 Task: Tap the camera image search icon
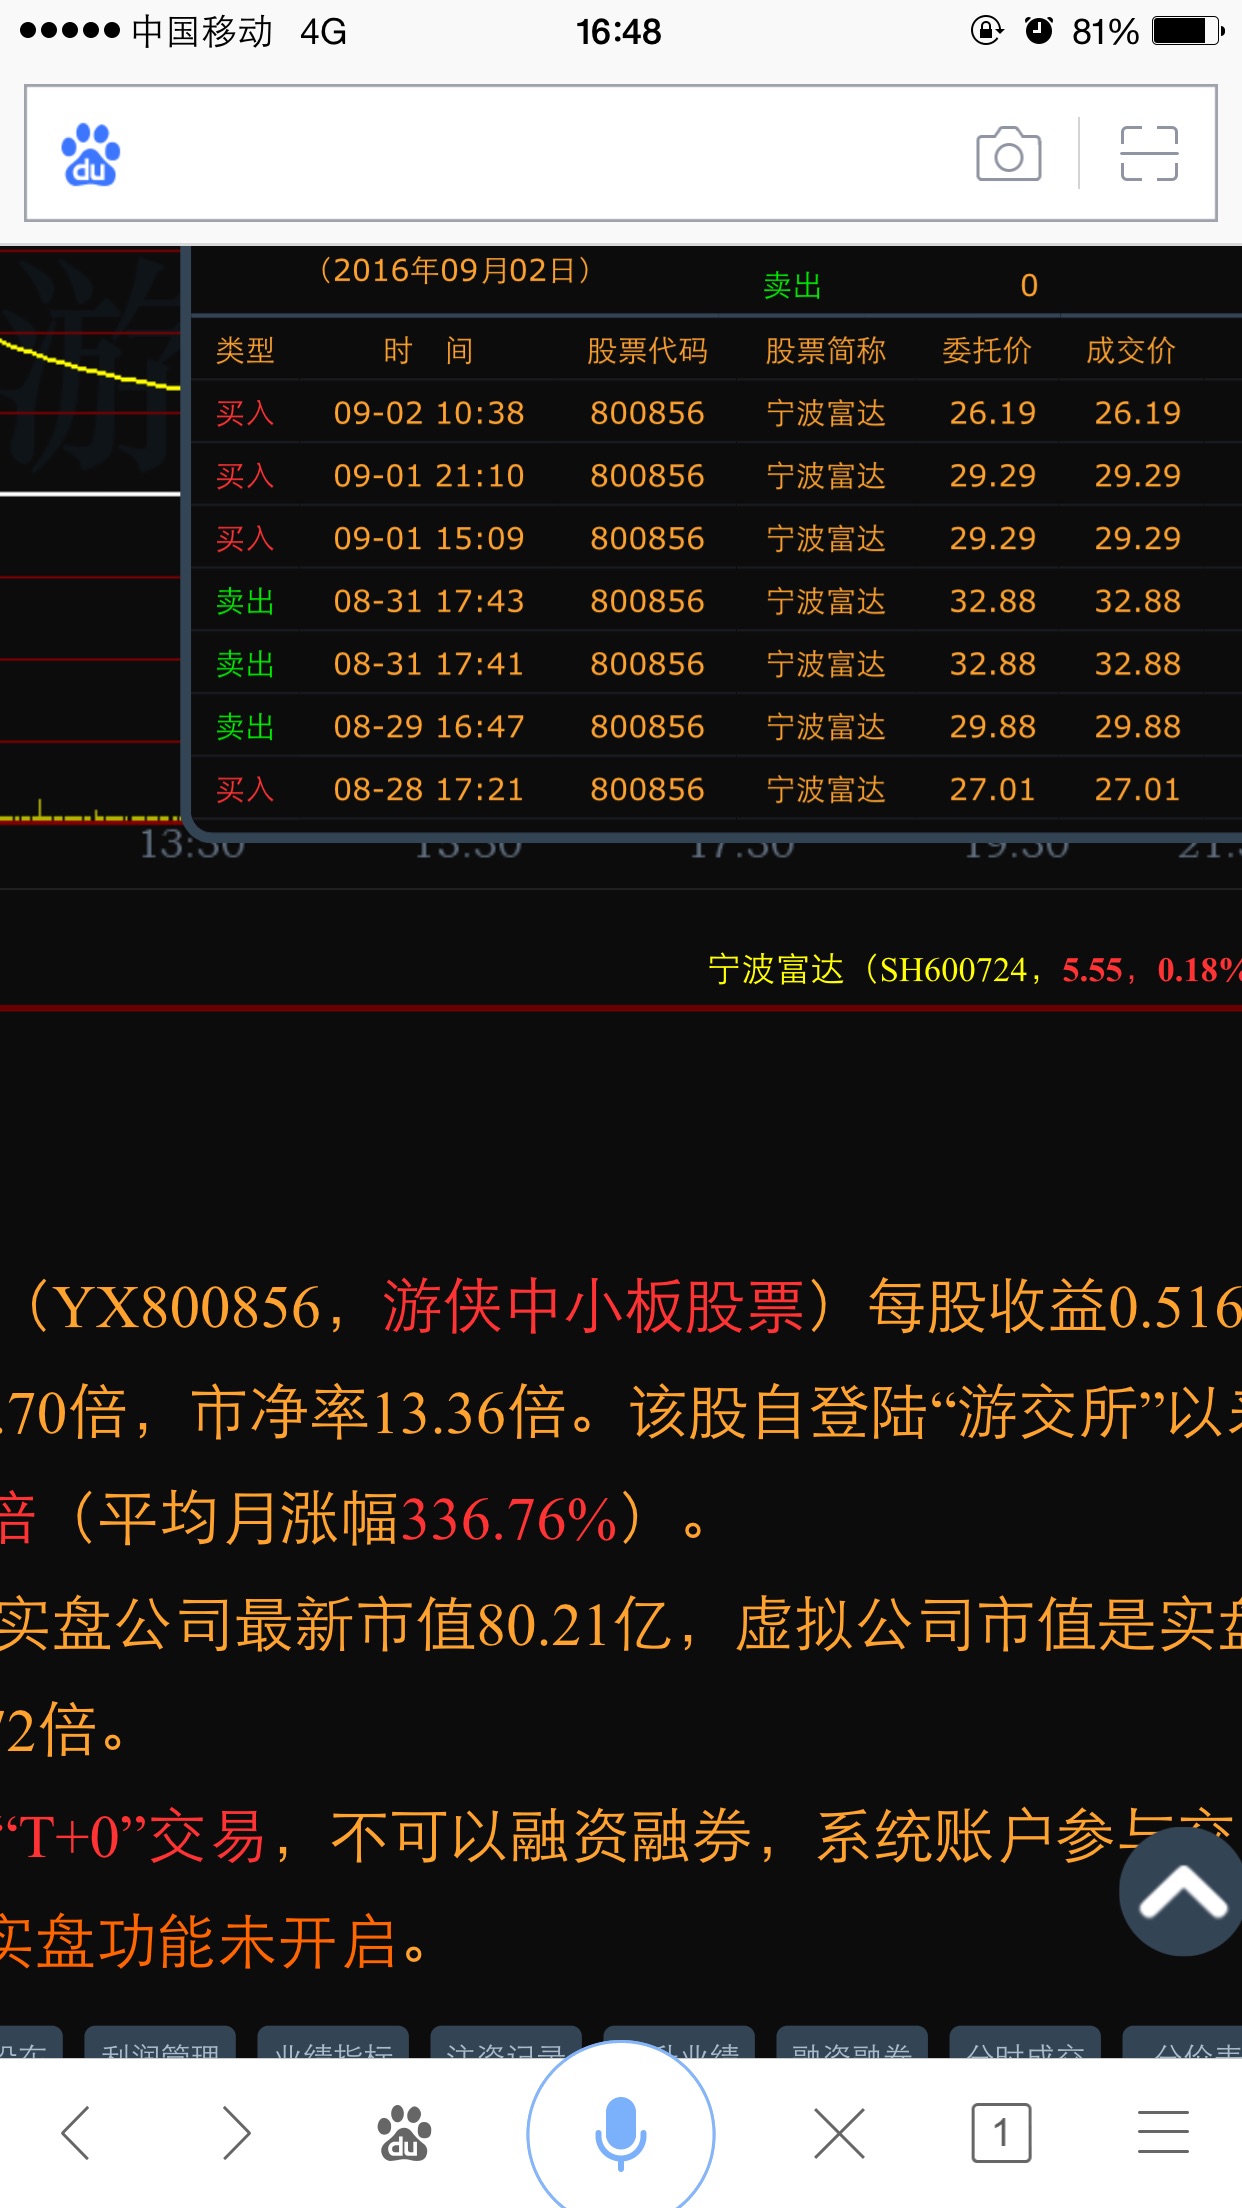coord(1008,154)
